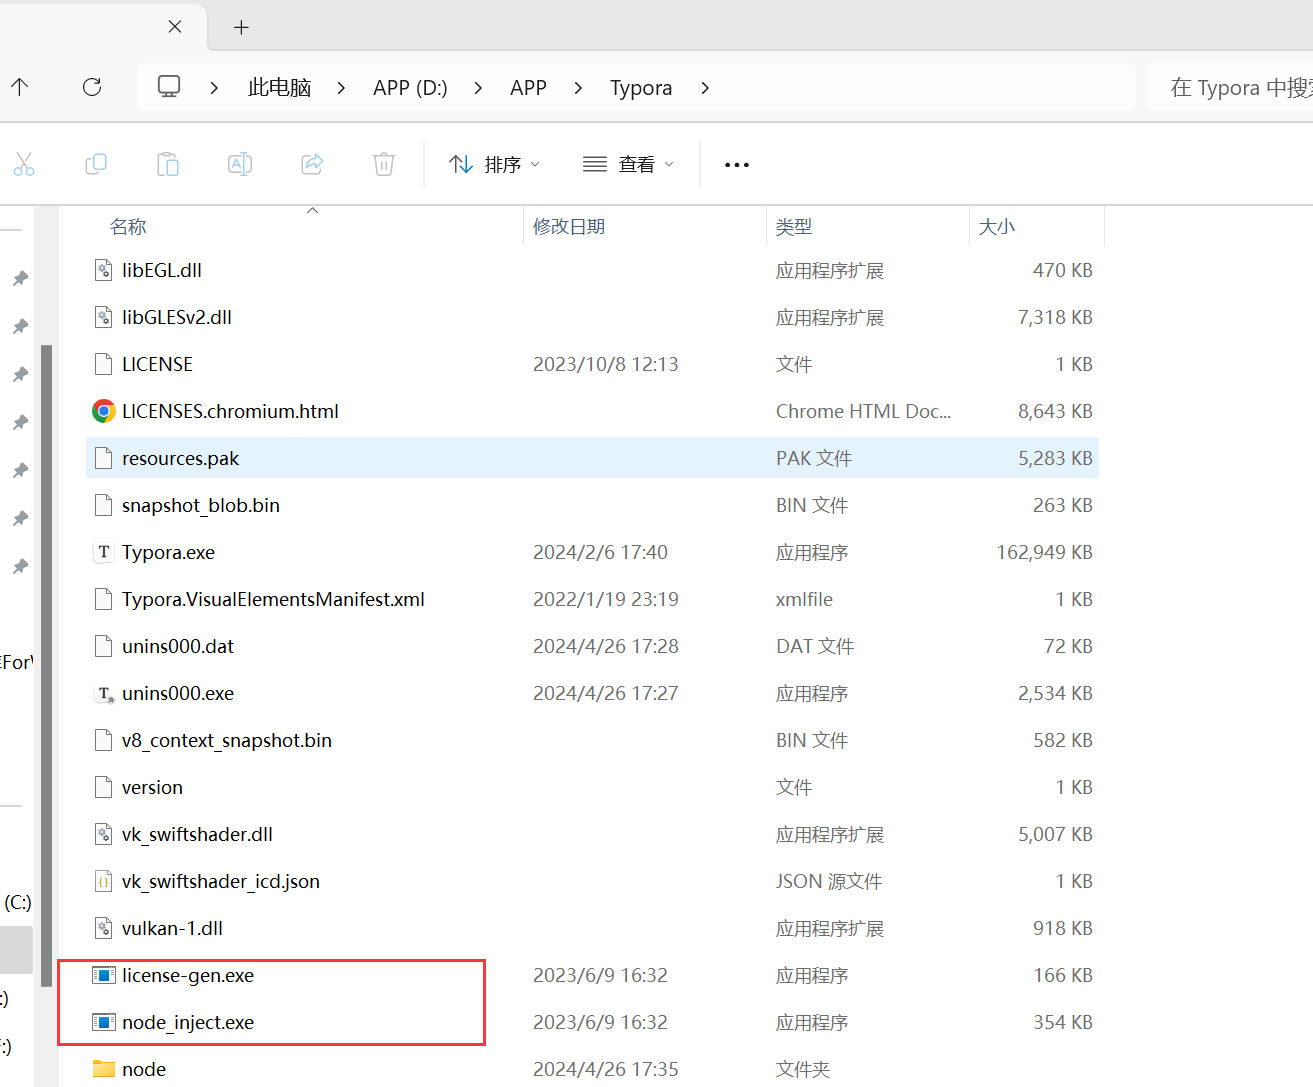Viewport: 1313px width, 1087px height.
Task: Open the 排序 sort dropdown
Action: (494, 165)
